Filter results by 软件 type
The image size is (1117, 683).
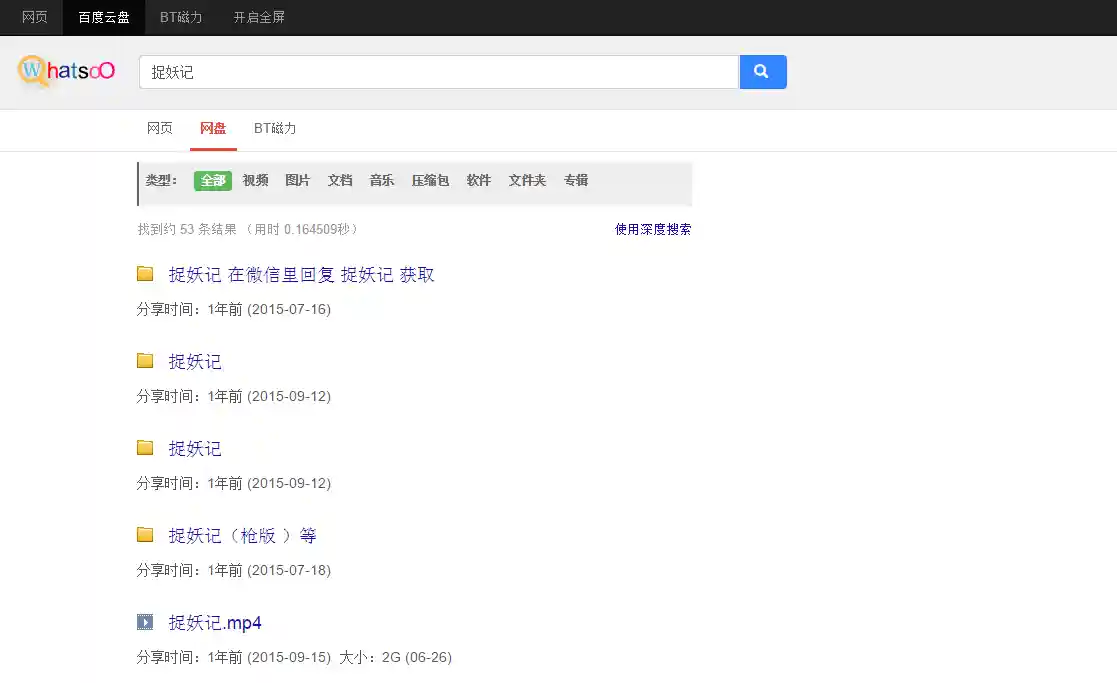479,180
